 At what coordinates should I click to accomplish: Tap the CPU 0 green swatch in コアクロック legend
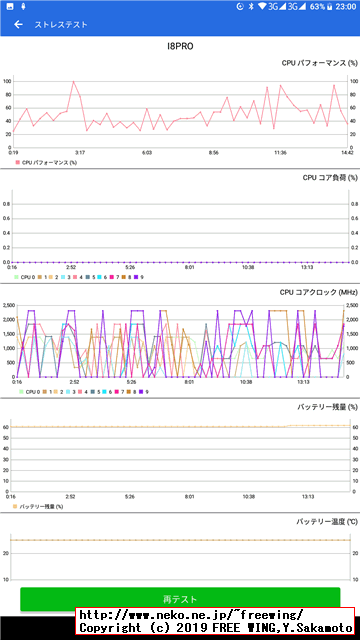(21, 391)
